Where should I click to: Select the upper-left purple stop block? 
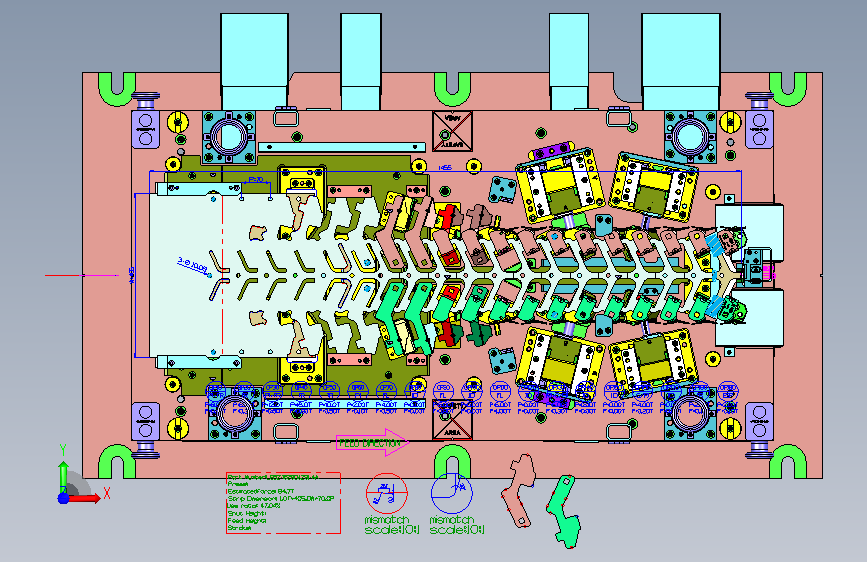click(145, 129)
